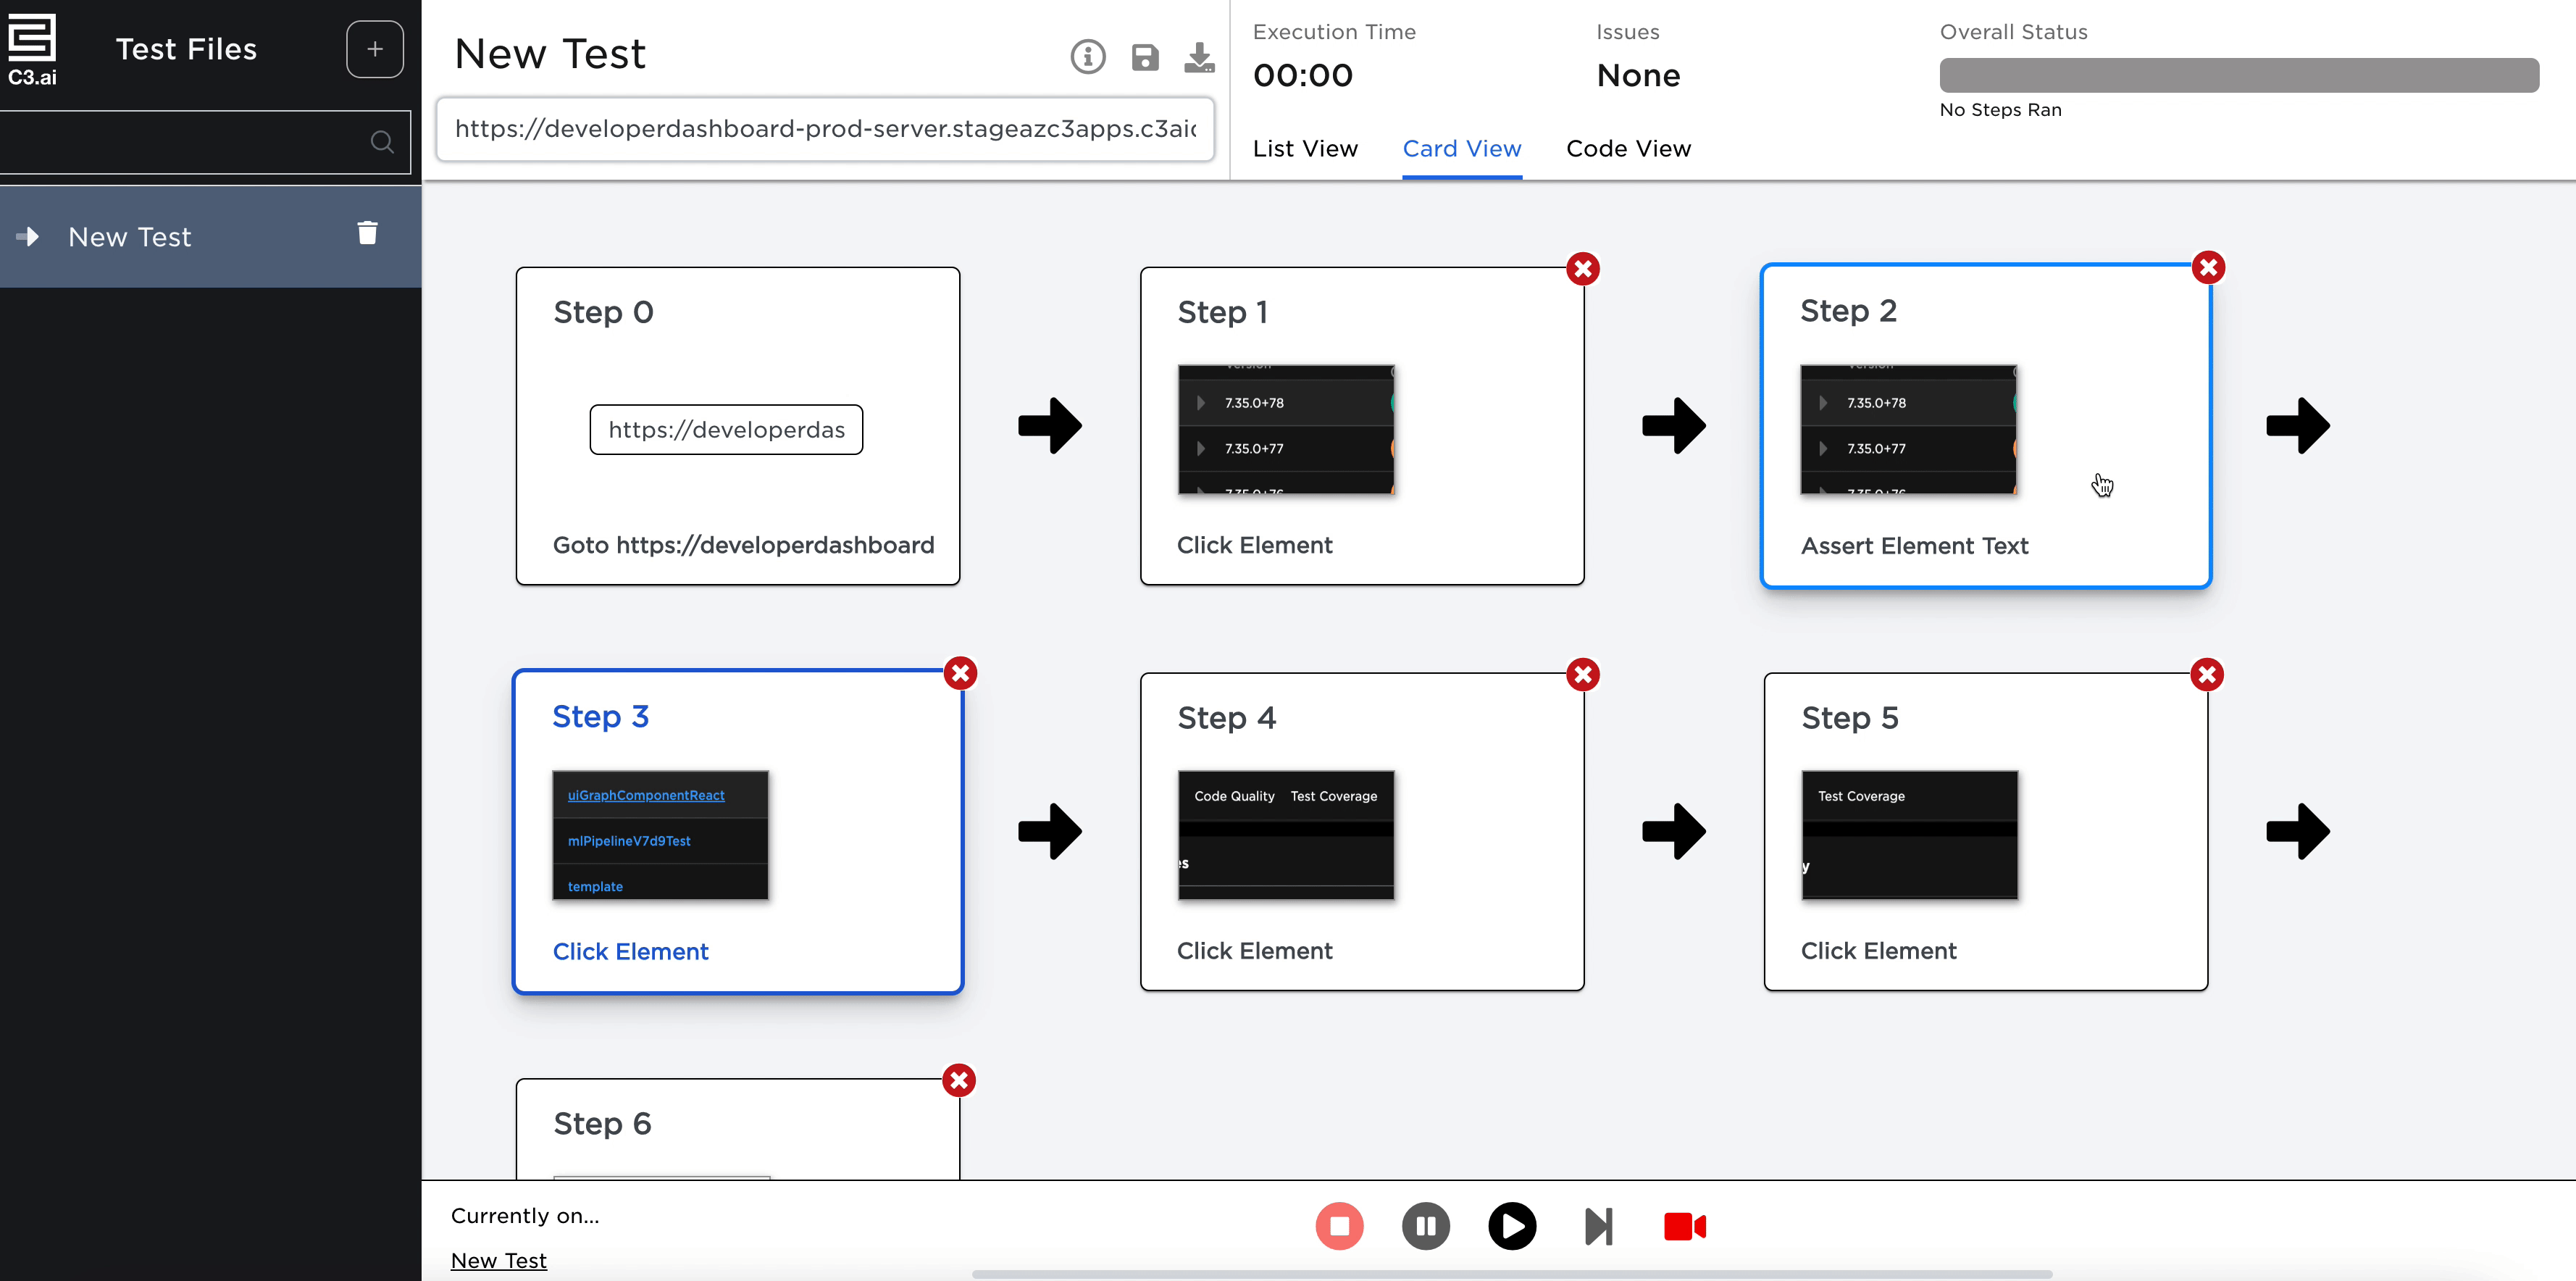Screen dimensions: 2576x1281
Task: Pause the running test
Action: point(1426,1226)
